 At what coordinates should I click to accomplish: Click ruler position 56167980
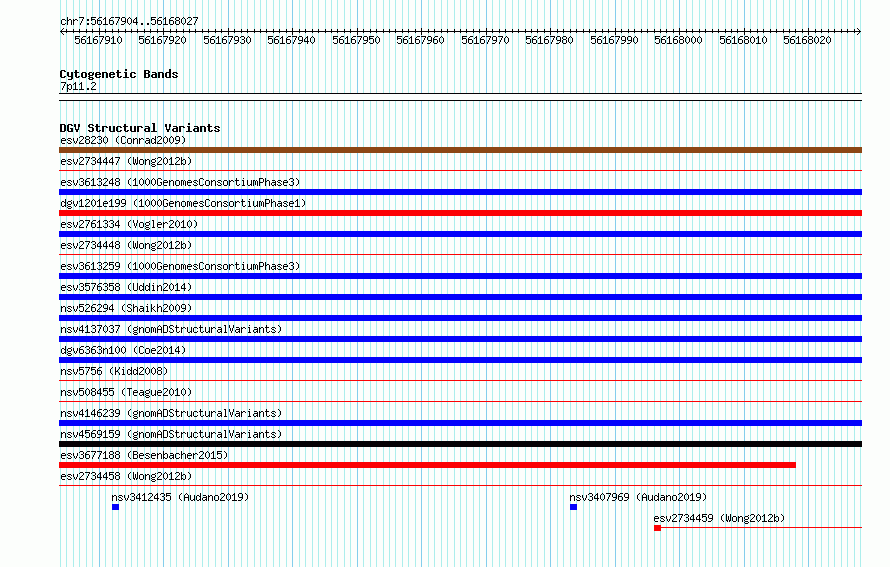tap(549, 40)
